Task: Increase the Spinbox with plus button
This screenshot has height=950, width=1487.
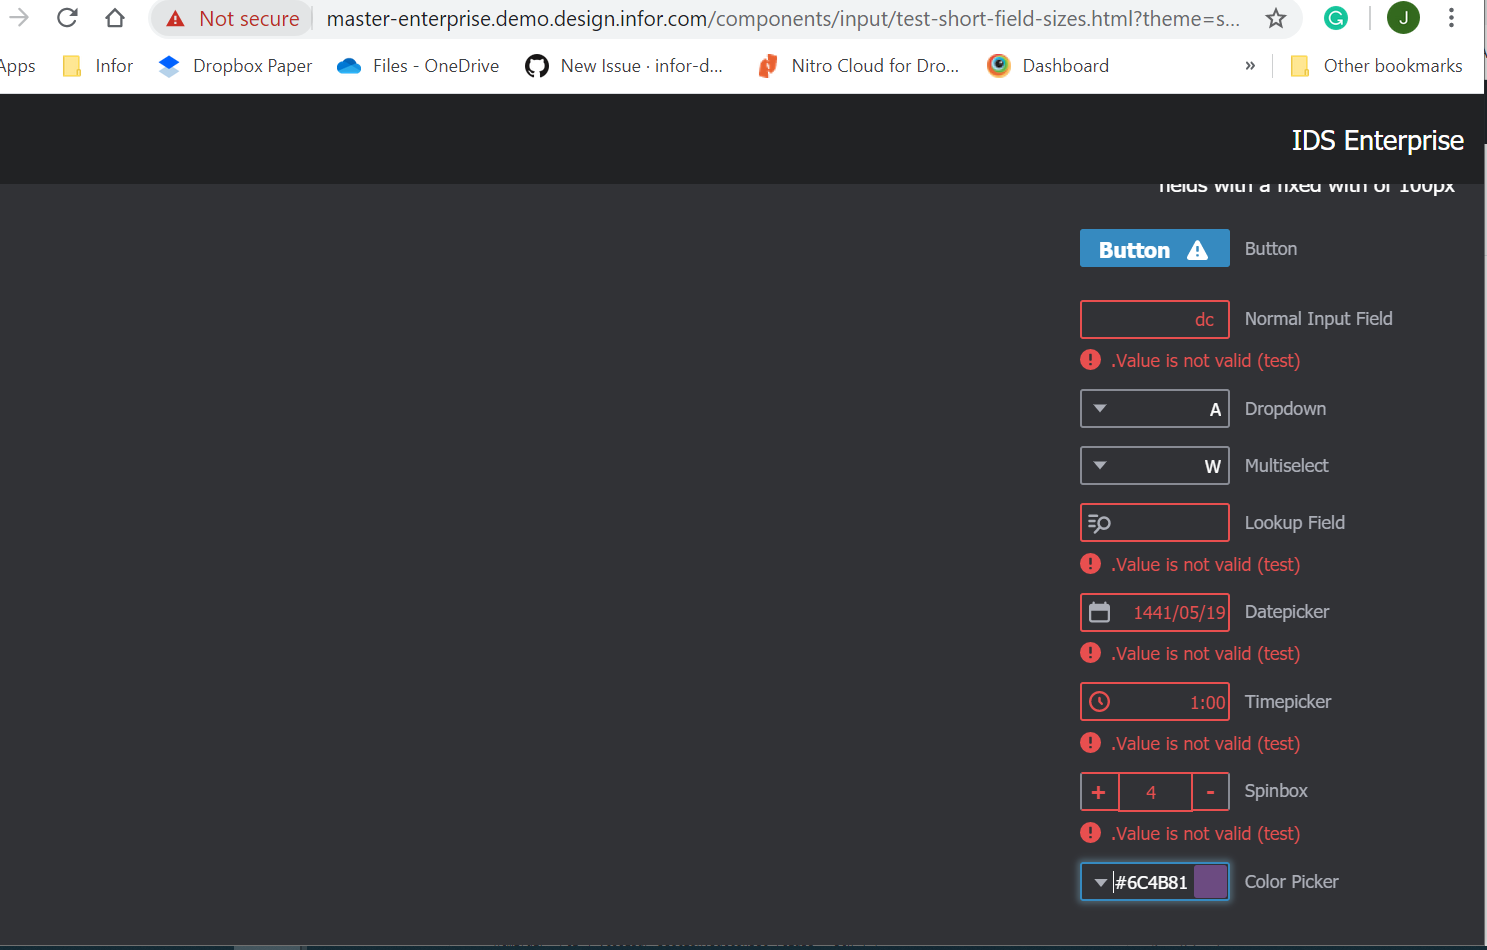Action: 1099,792
